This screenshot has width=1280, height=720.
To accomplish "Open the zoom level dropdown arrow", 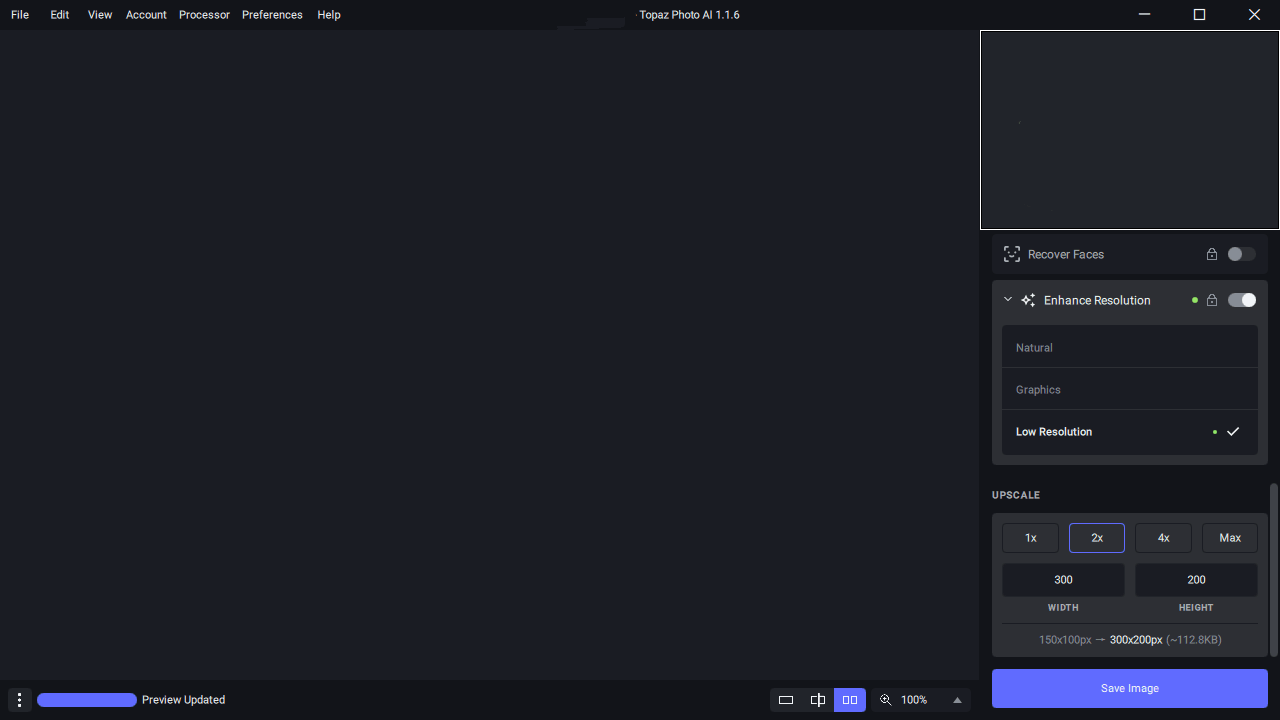I will 957,700.
